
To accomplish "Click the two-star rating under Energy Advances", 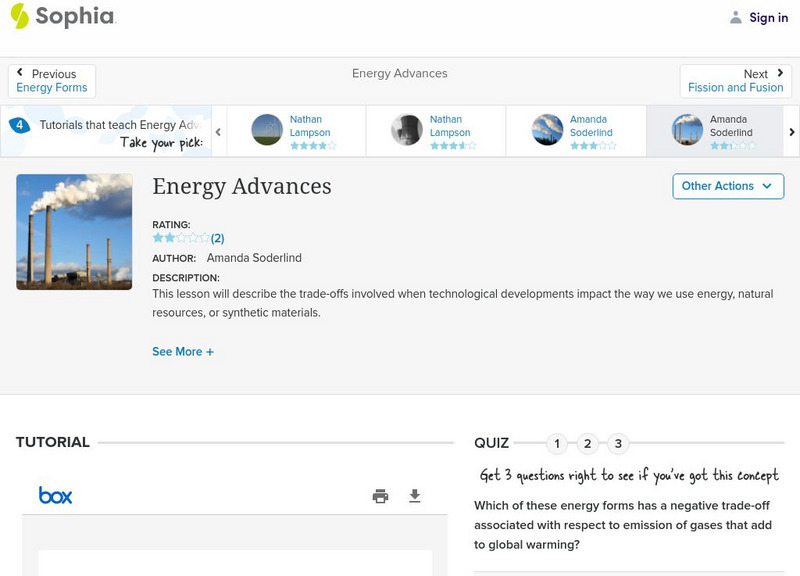I will pos(181,238).
